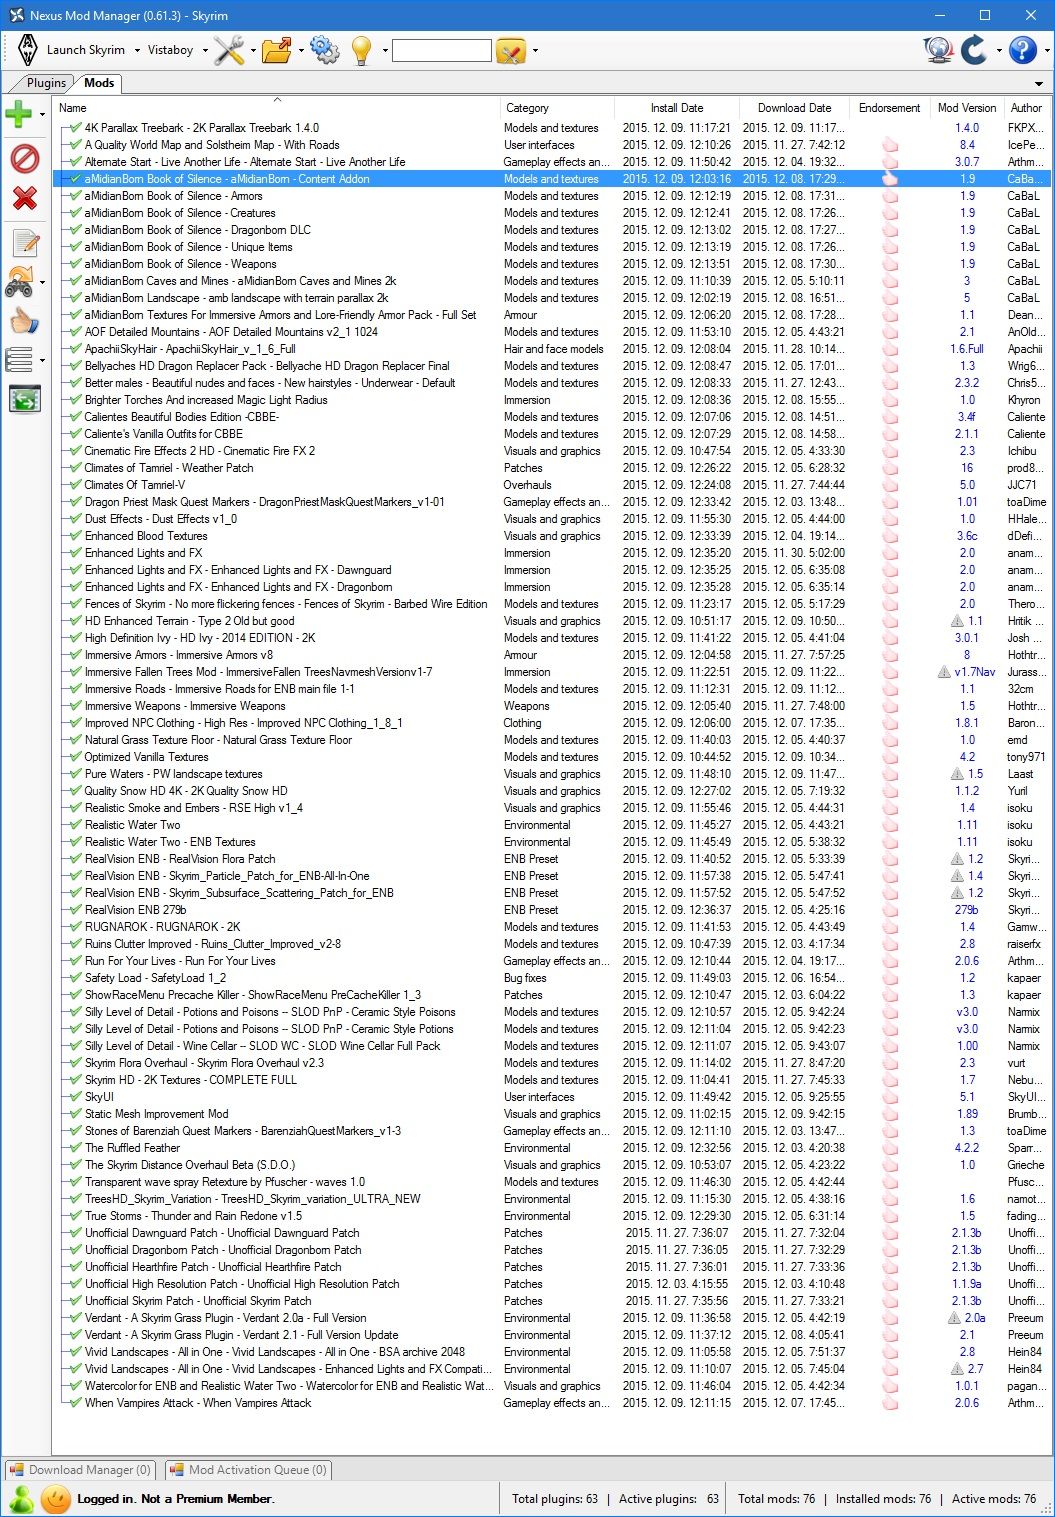The height and width of the screenshot is (1517, 1055).
Task: Expand dropdown arrow next to Tools icon
Action: 253,51
